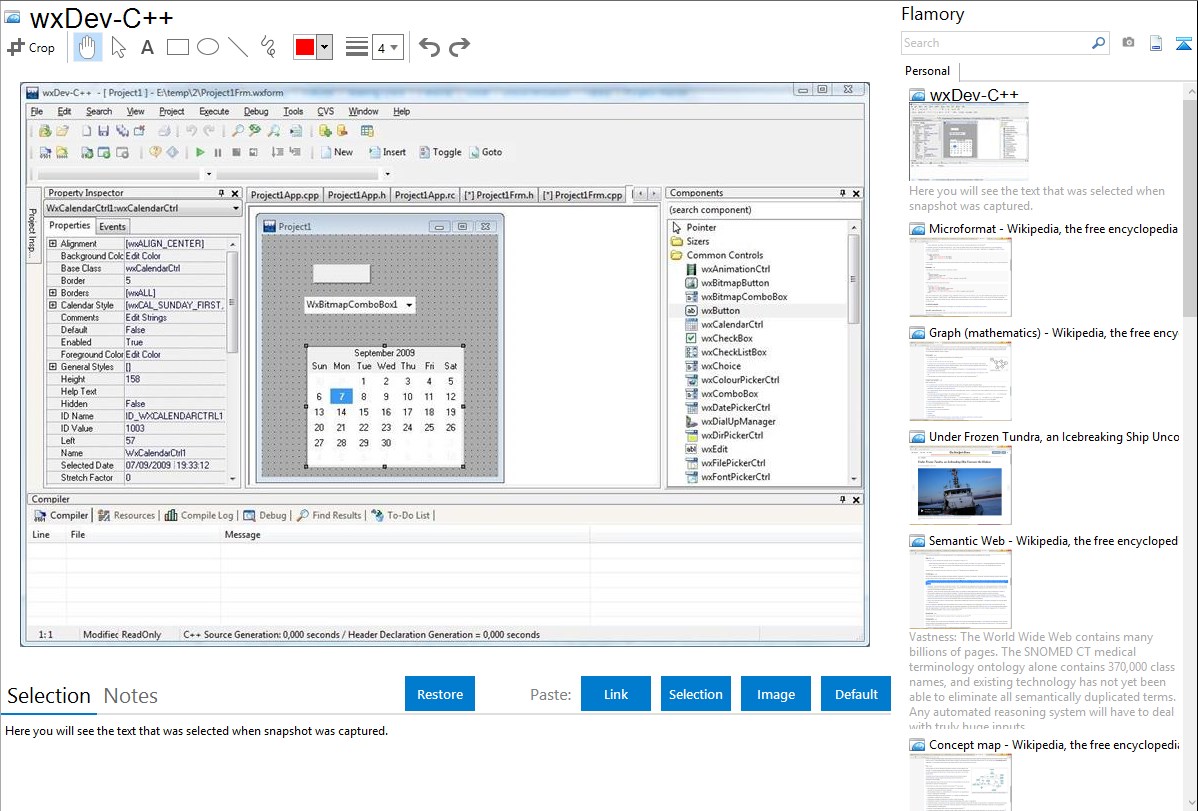Open the Under Frozen Tundra snapshot thumbnail
Screen dimensions: 1198x811
pos(960,486)
